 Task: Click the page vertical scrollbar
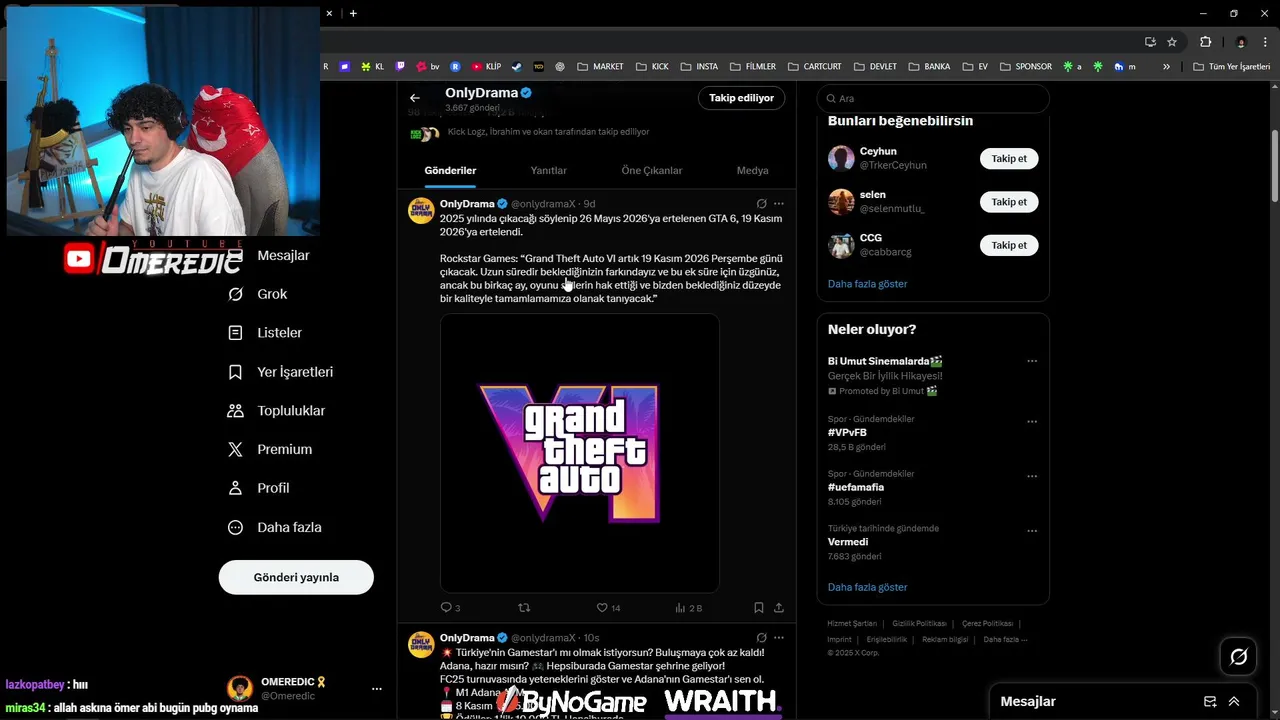[1275, 167]
